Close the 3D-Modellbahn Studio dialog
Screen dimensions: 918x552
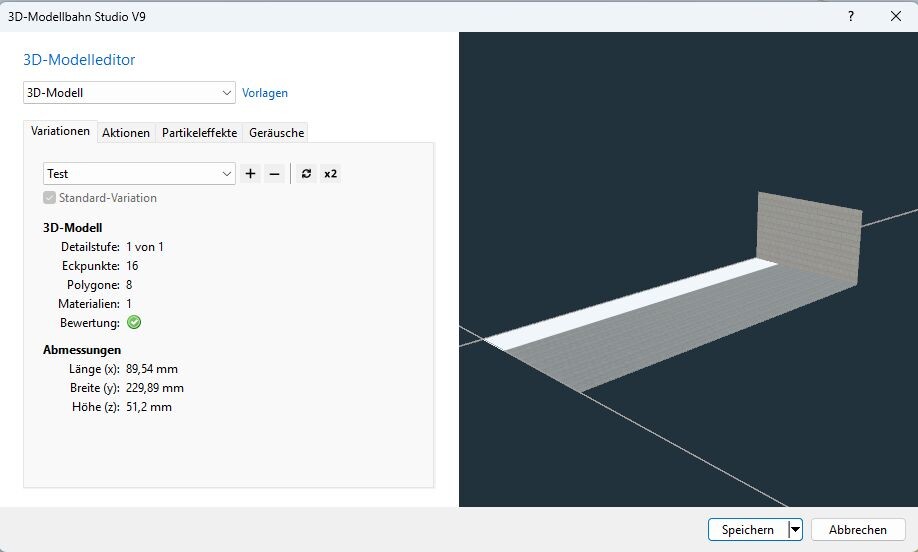tap(896, 16)
